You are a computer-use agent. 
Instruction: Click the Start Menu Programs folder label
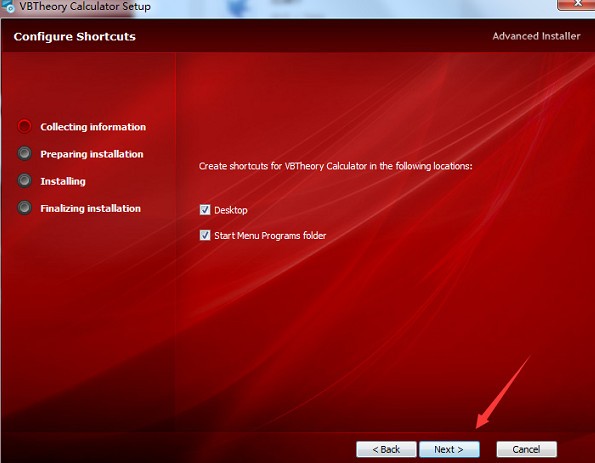point(270,236)
